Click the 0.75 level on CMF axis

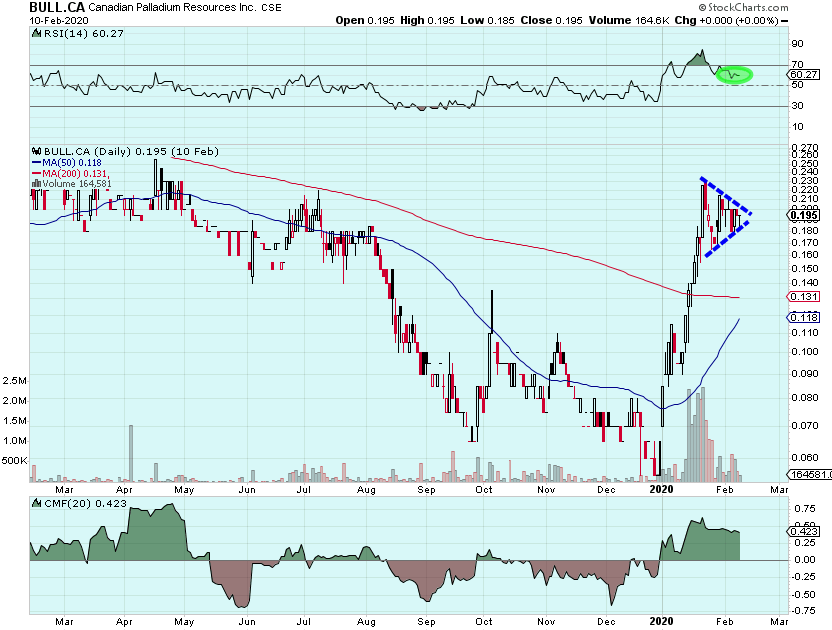pyautogui.click(x=805, y=508)
